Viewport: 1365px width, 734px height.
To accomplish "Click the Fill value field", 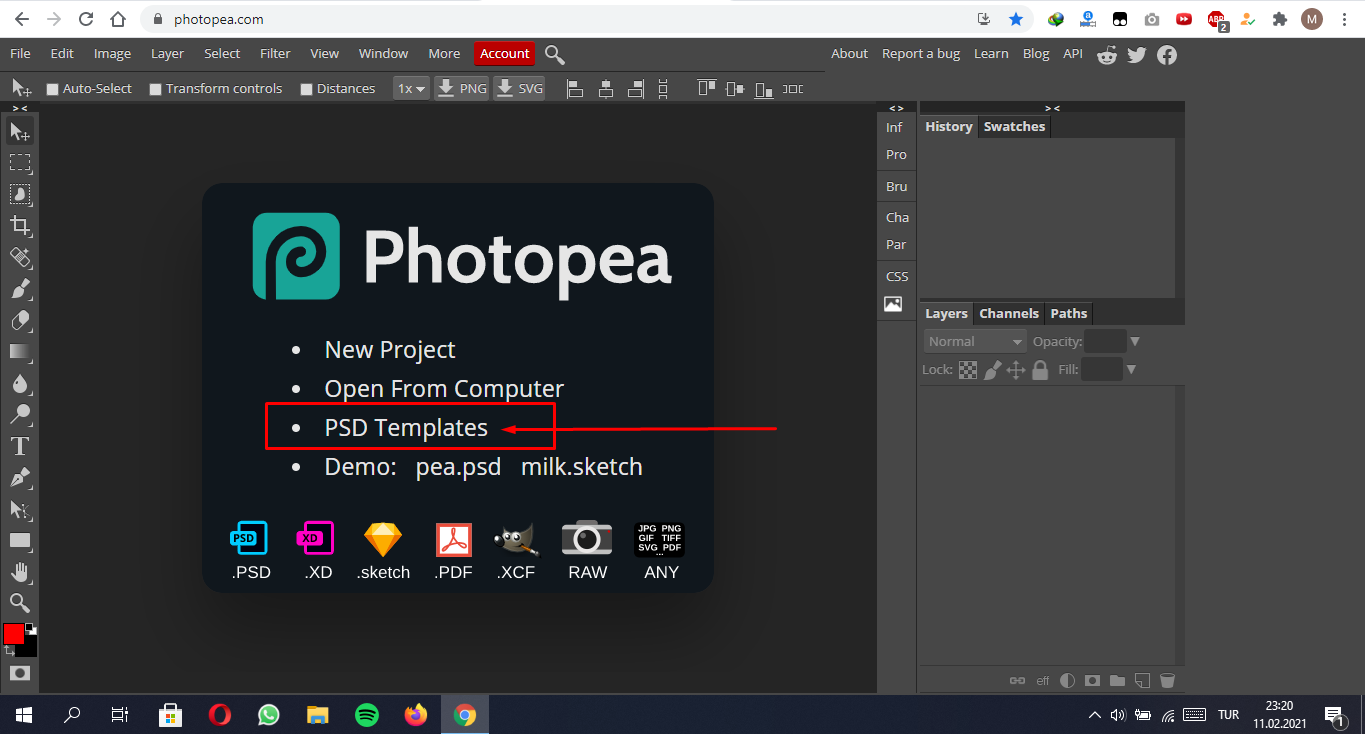I will click(x=1102, y=370).
